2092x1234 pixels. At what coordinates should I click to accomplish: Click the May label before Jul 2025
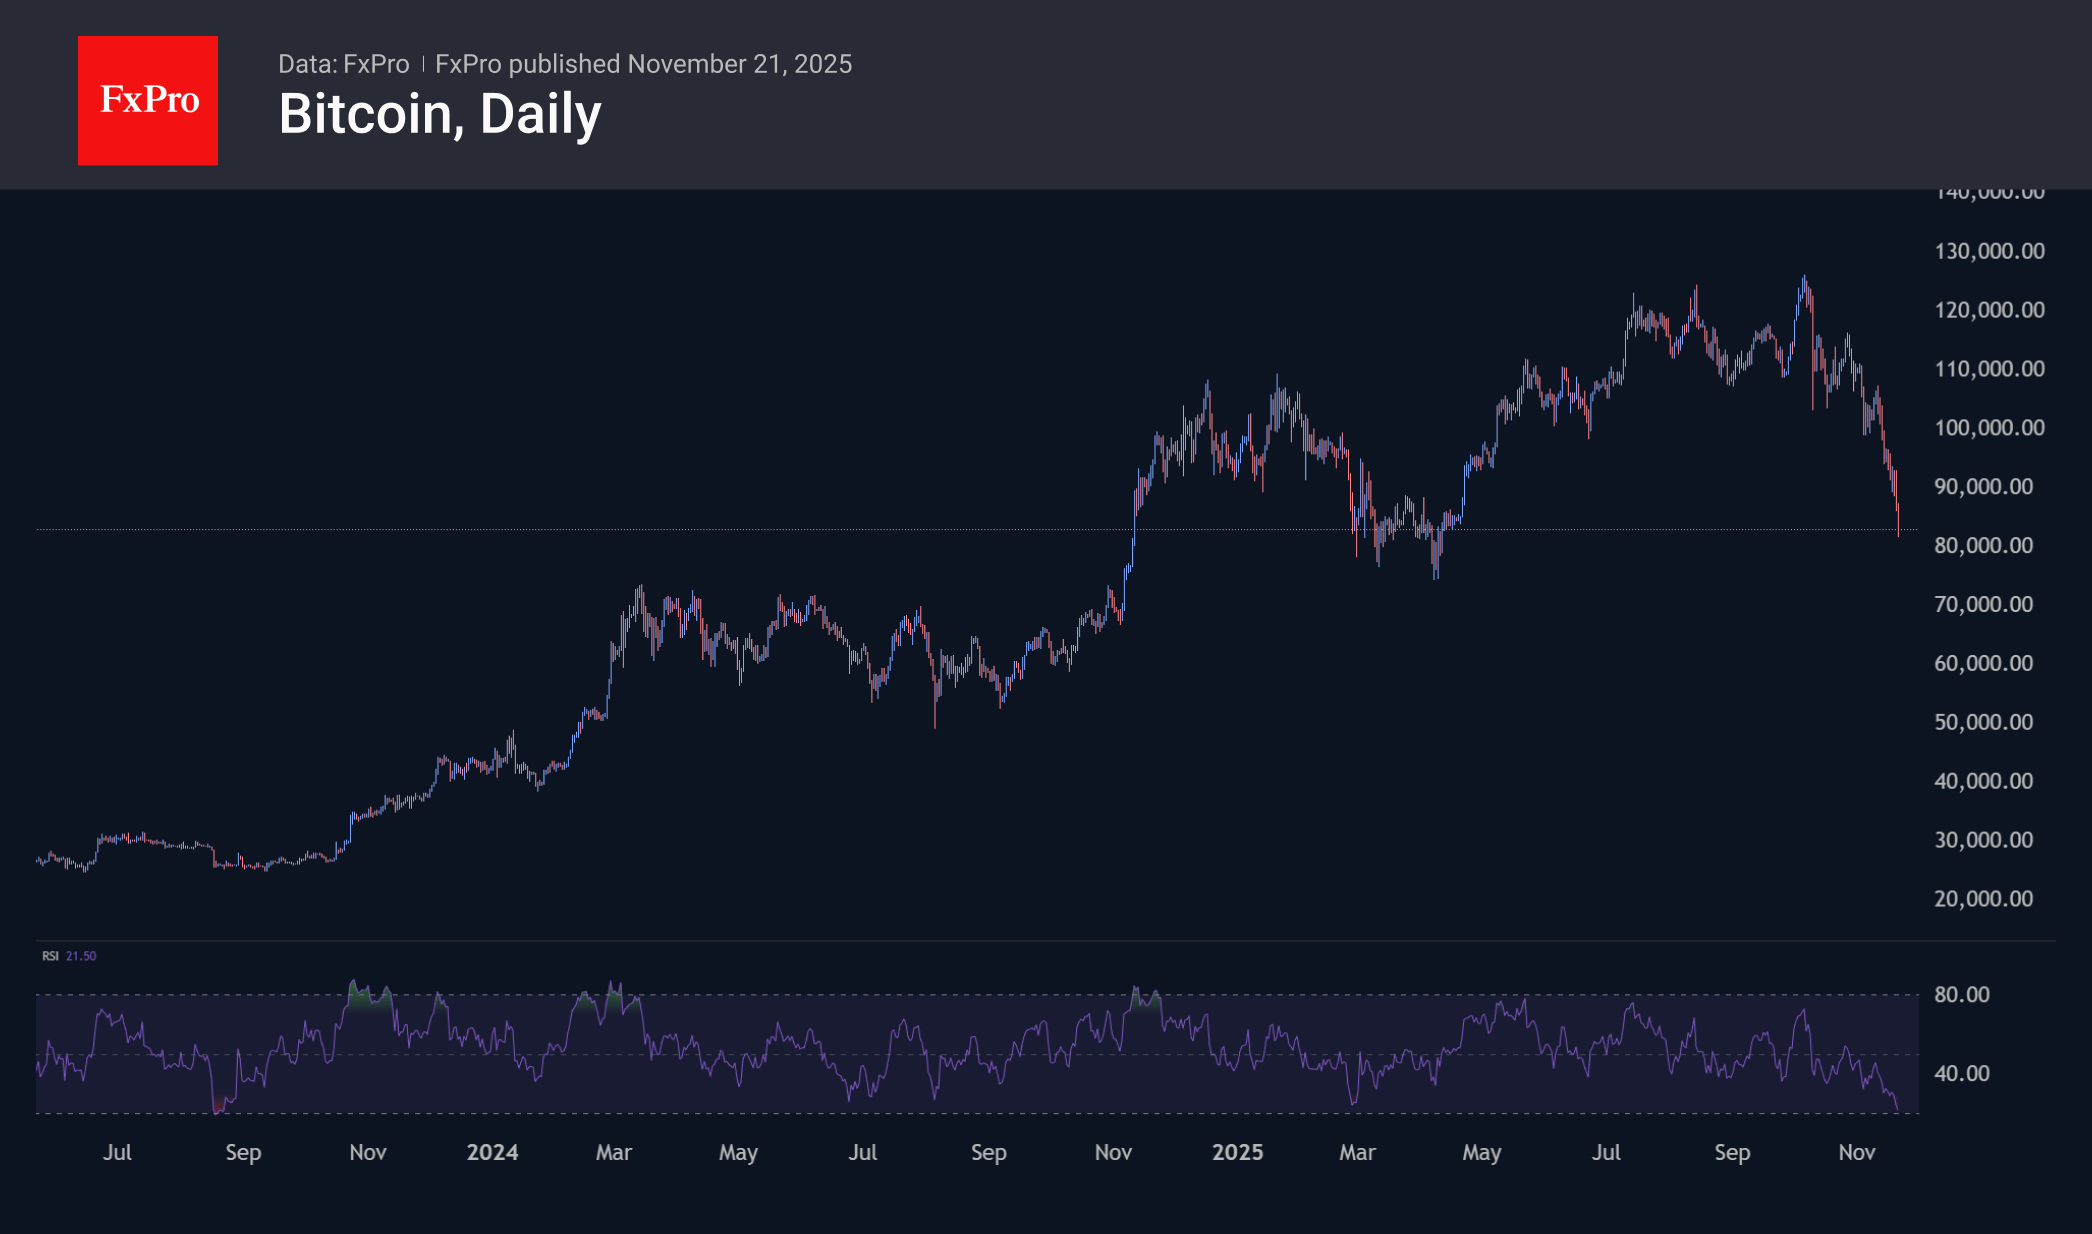coord(1481,1152)
